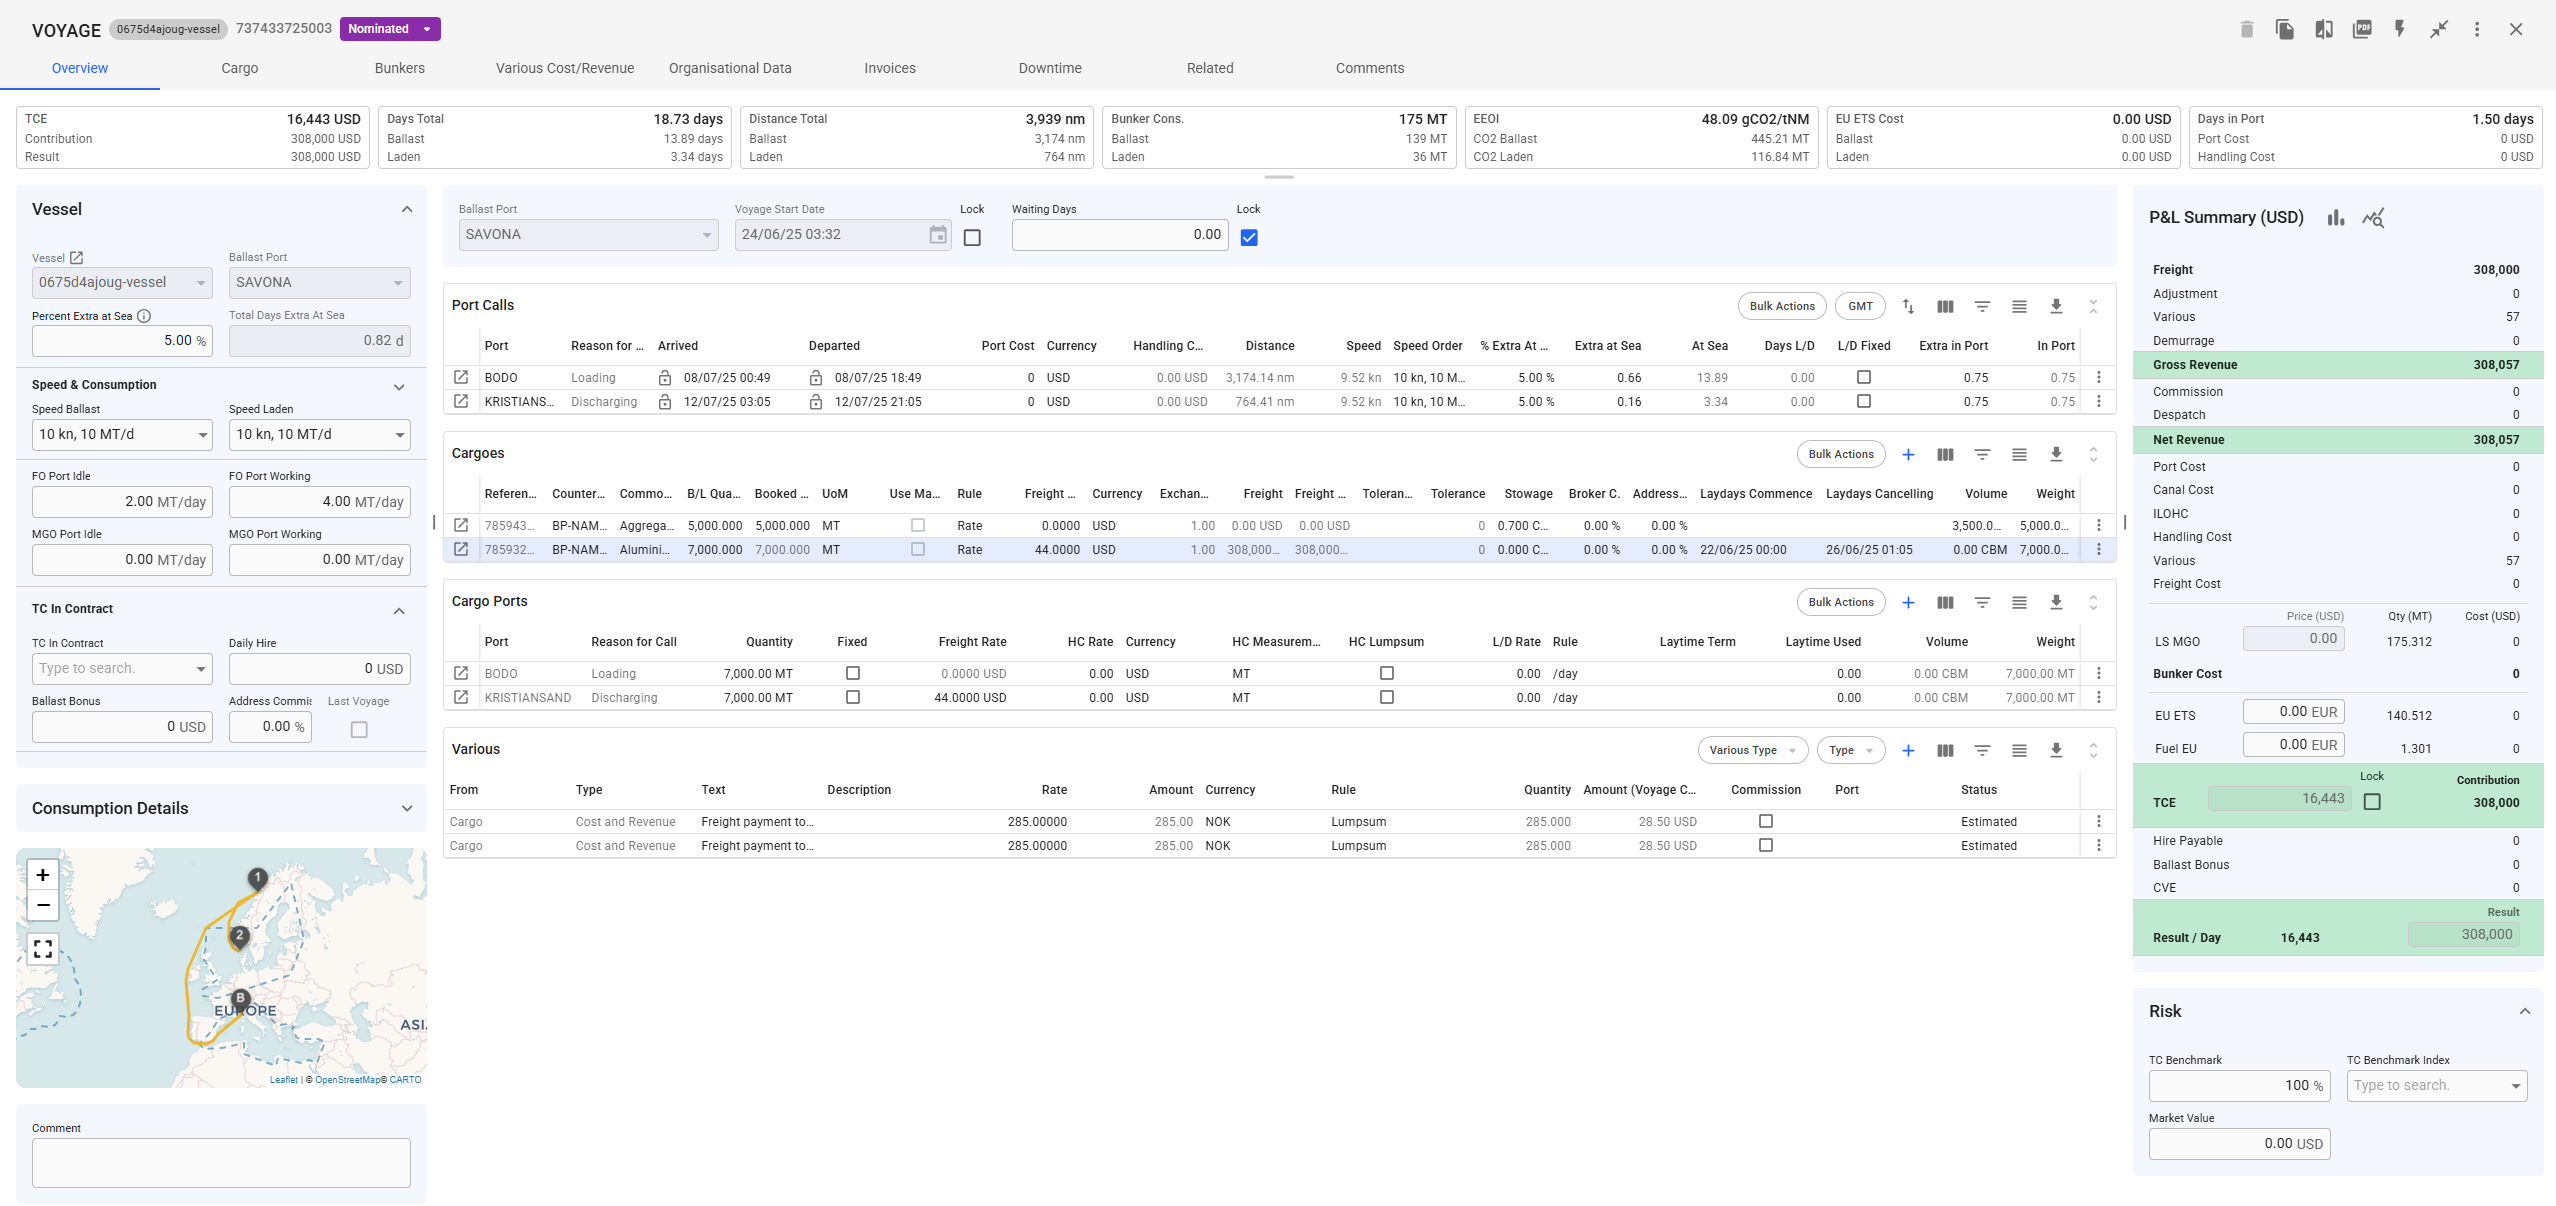Click the lightning bolt action icon

(2400, 29)
